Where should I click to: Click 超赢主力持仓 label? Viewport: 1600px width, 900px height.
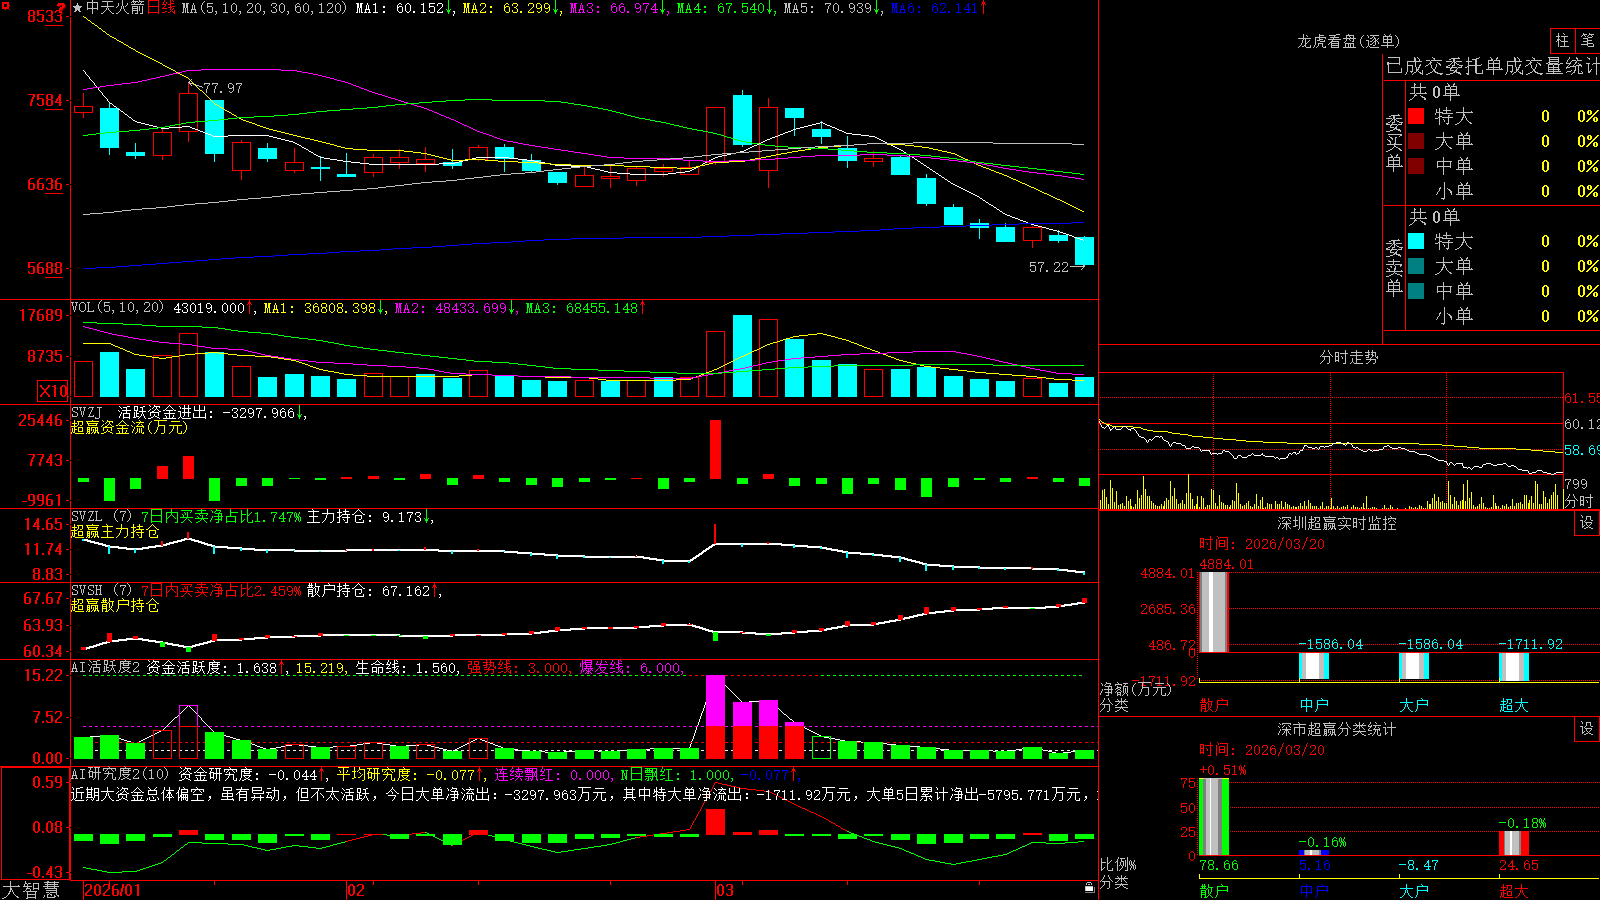(x=115, y=532)
